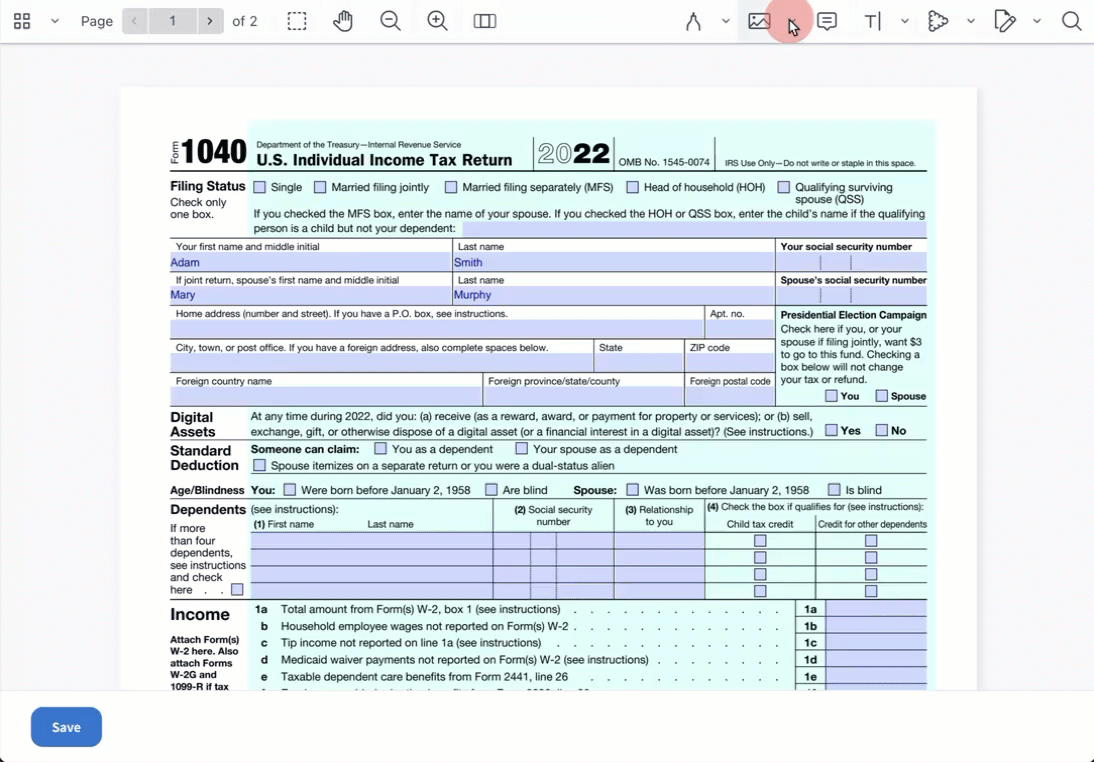Open the view controls grid icon
This screenshot has height=762, width=1094.
coord(22,21)
